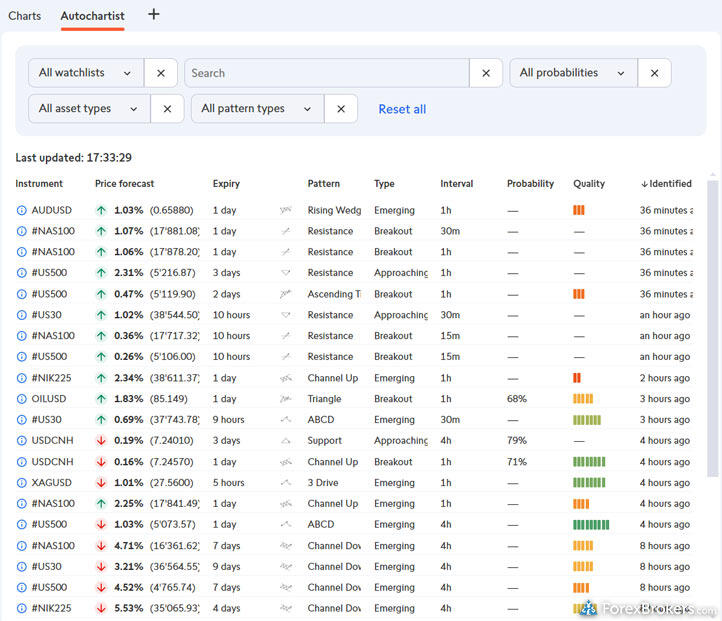Click the 2 hours ago identified value
Viewport: 722px width, 621px height.
coord(664,378)
